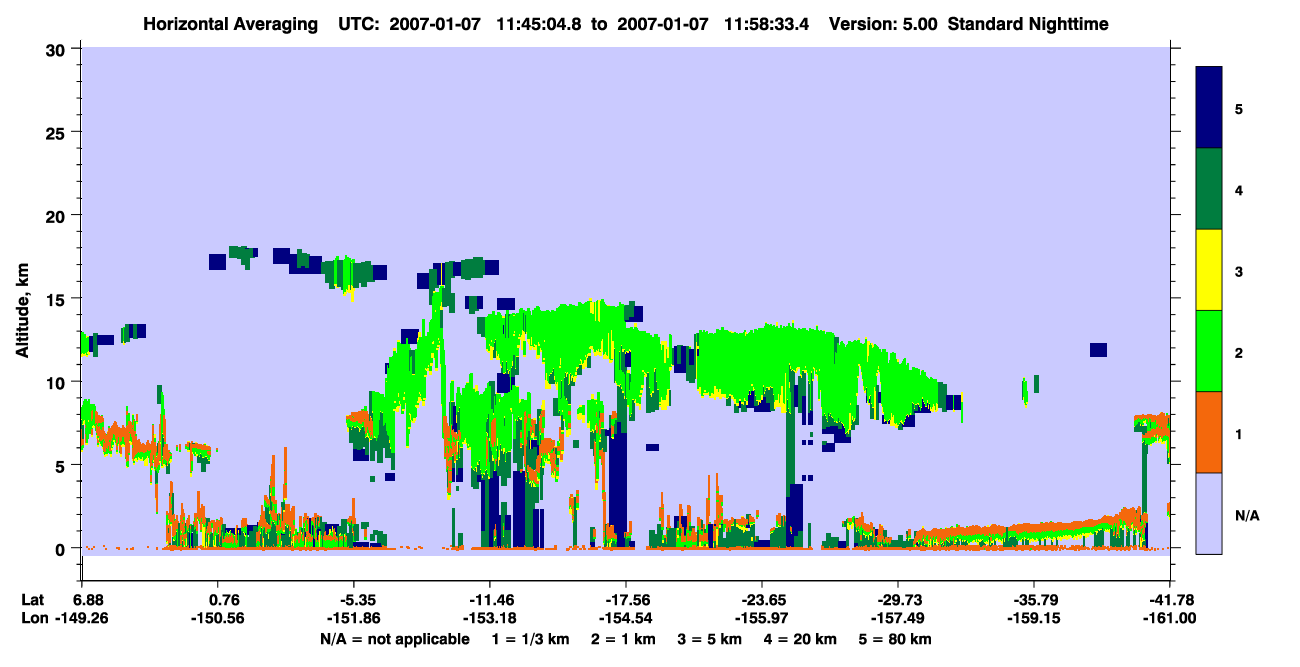This screenshot has height=667, width=1300.
Task: Click the altitude tick label 25
Action: pyautogui.click(x=58, y=132)
